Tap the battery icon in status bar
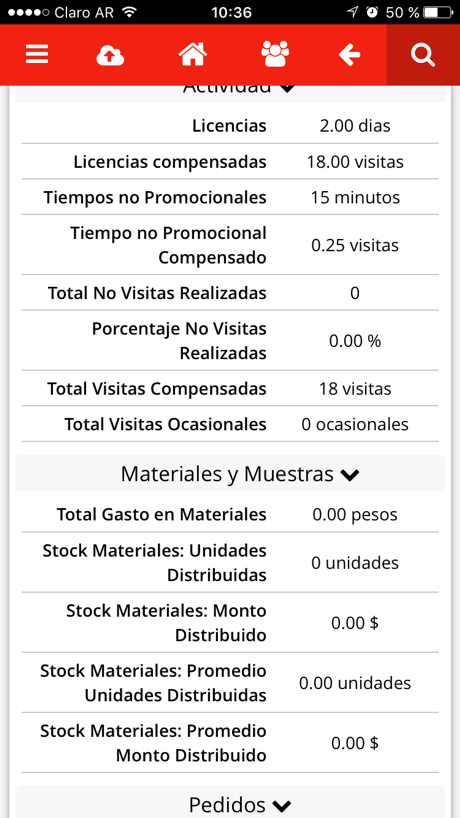The width and height of the screenshot is (460, 818). 437,13
